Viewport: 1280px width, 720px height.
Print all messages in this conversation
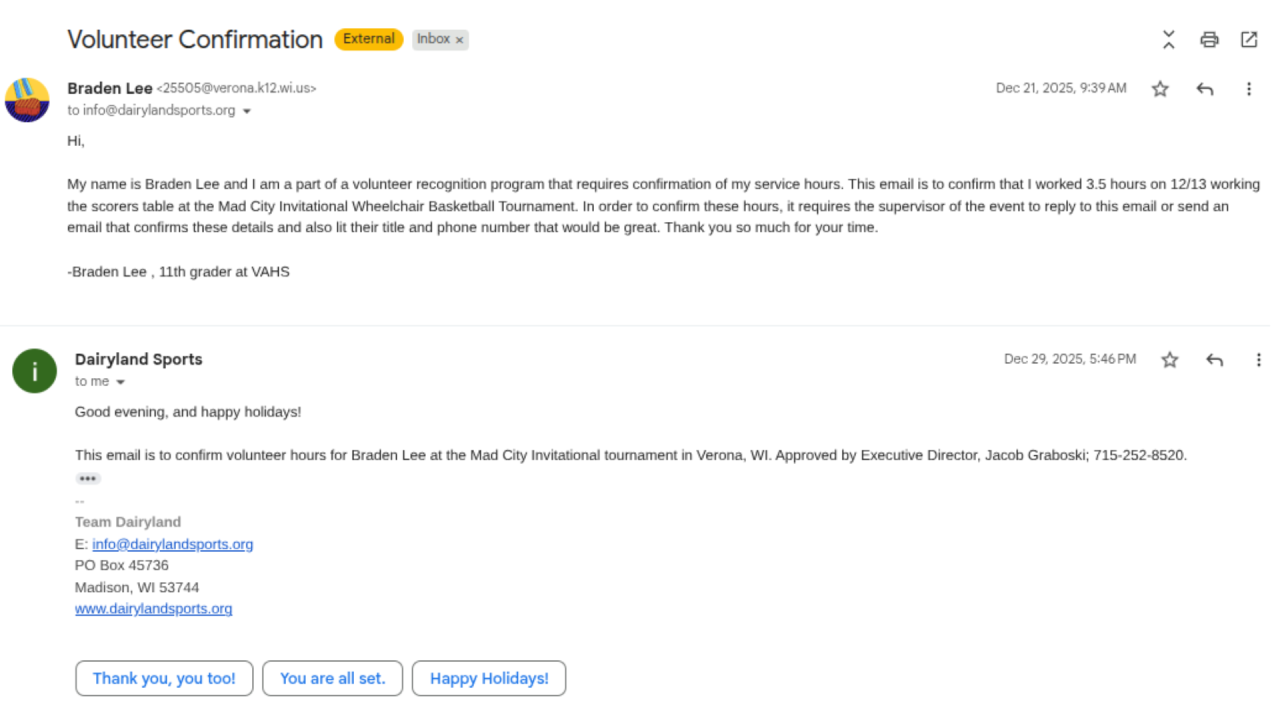click(x=1209, y=40)
